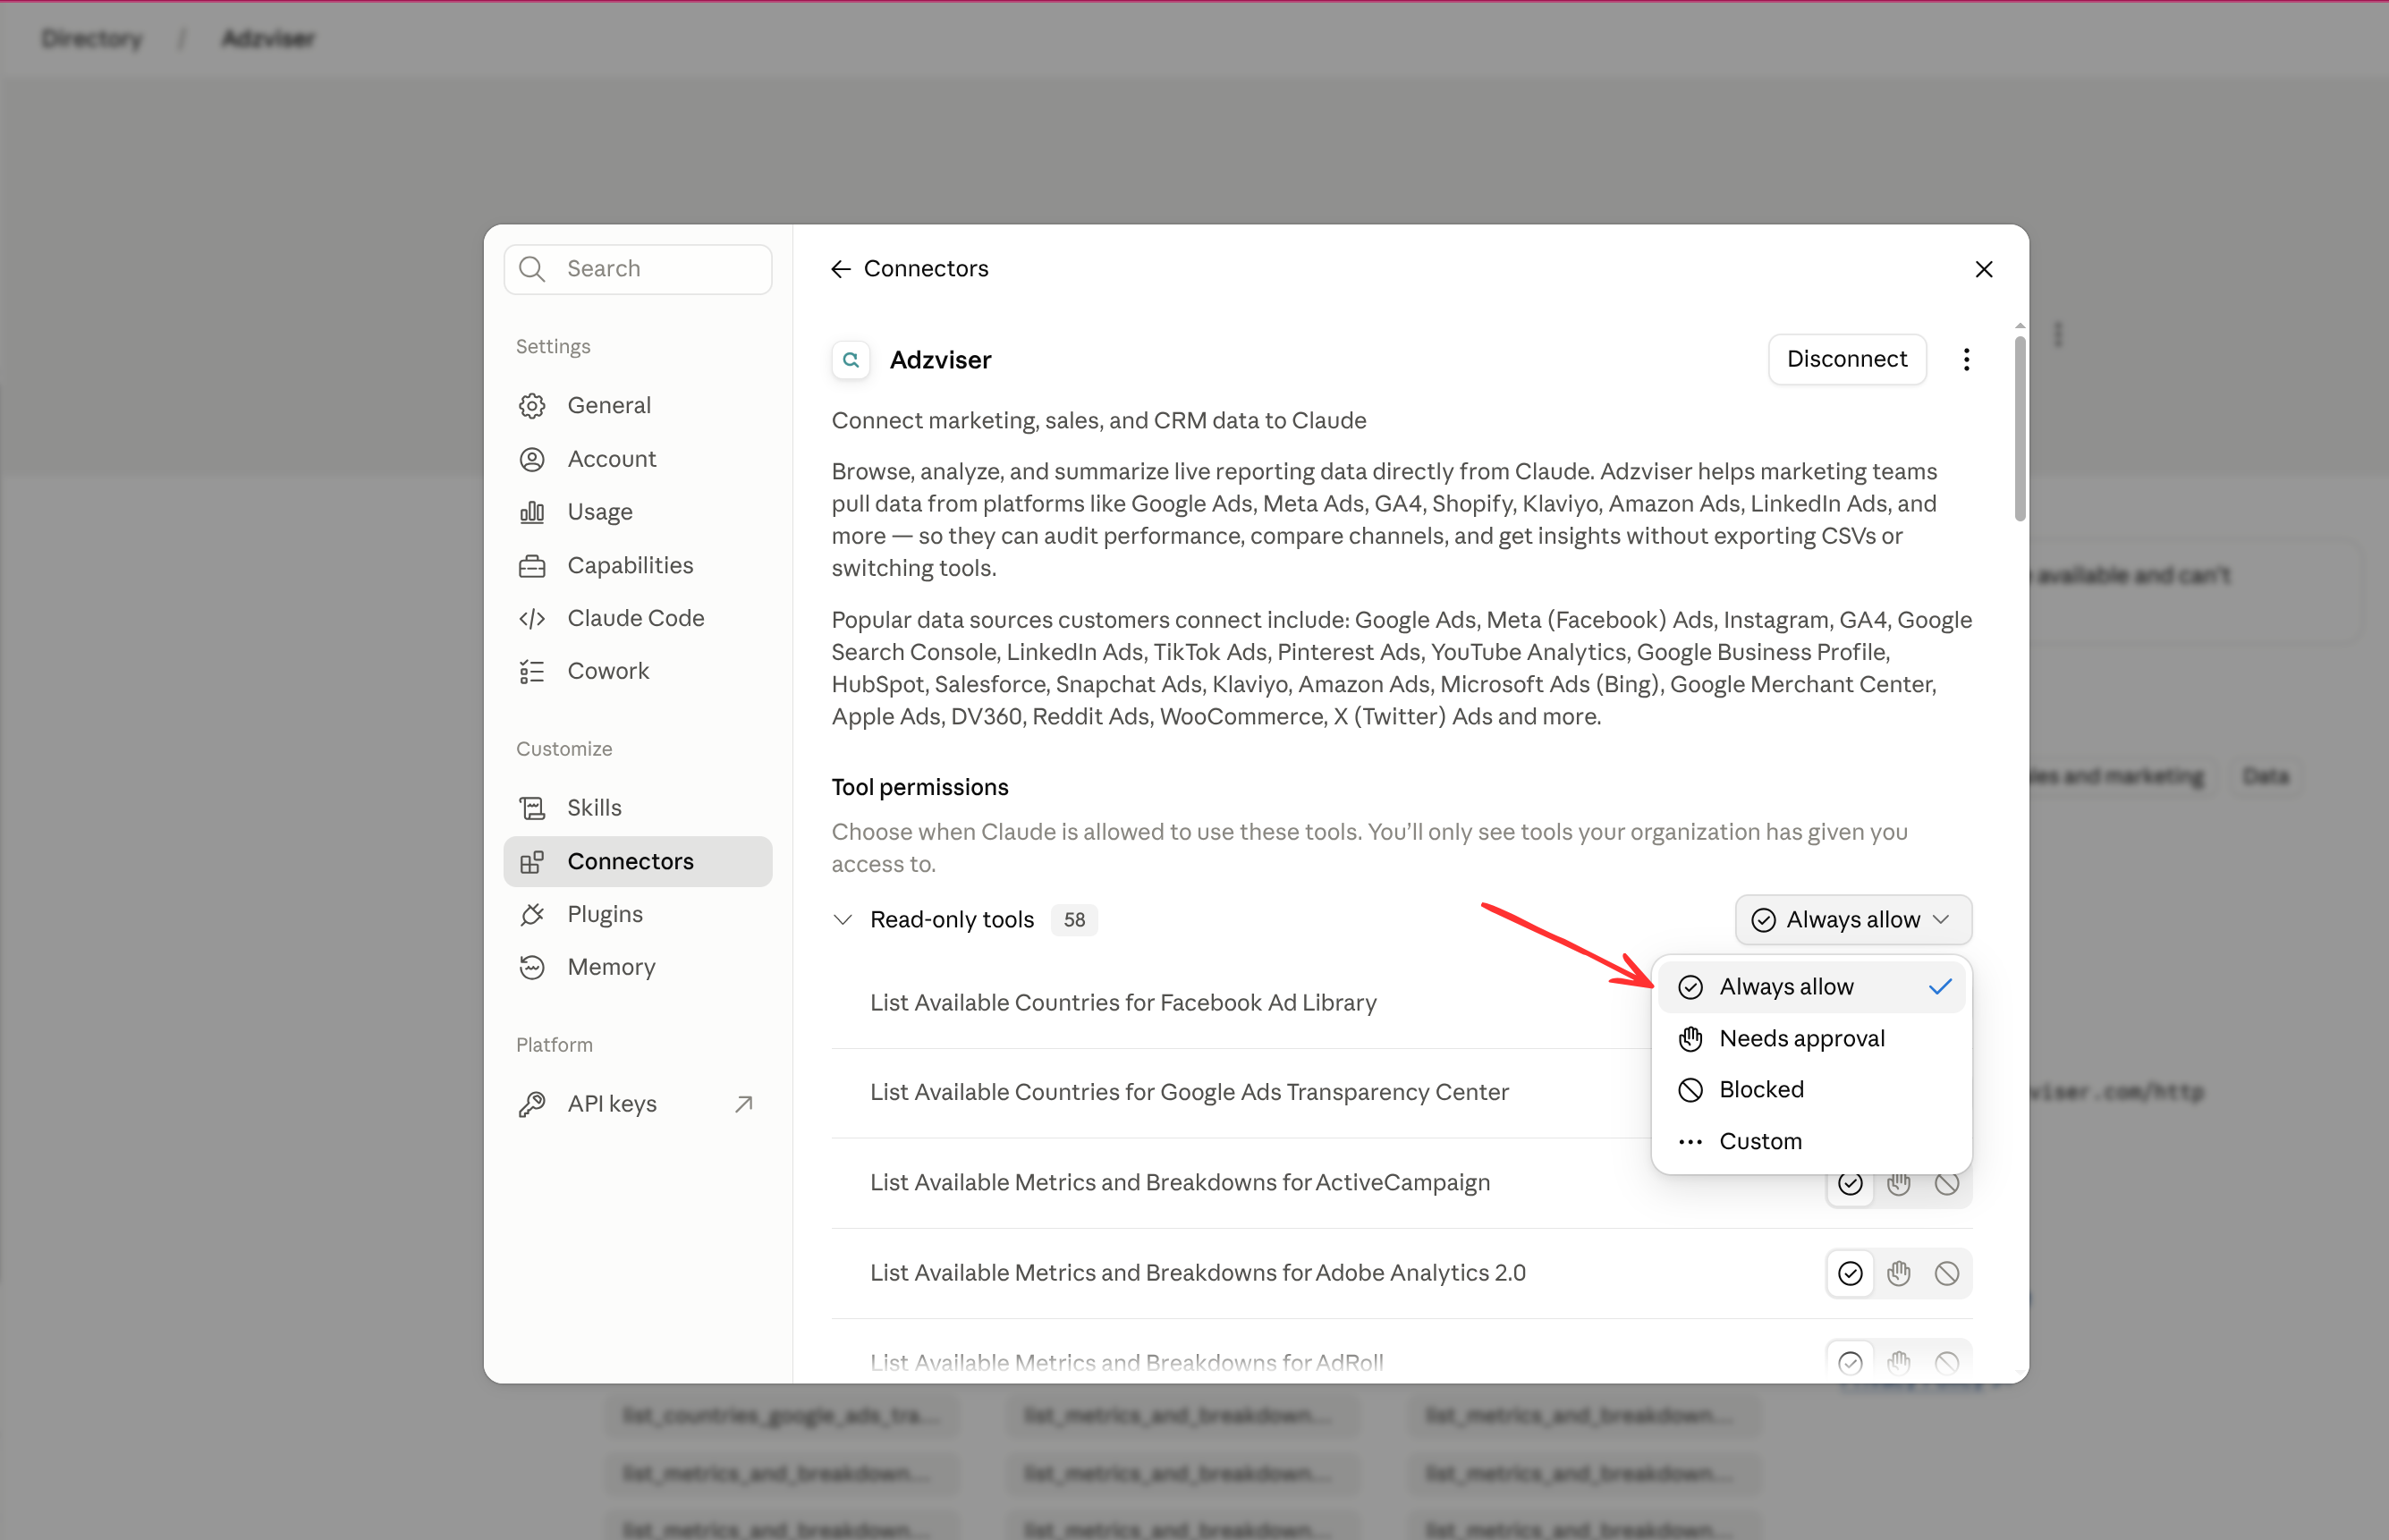Image resolution: width=2389 pixels, height=1540 pixels.
Task: Block the ActiveCampaign metrics tool
Action: [x=1947, y=1184]
